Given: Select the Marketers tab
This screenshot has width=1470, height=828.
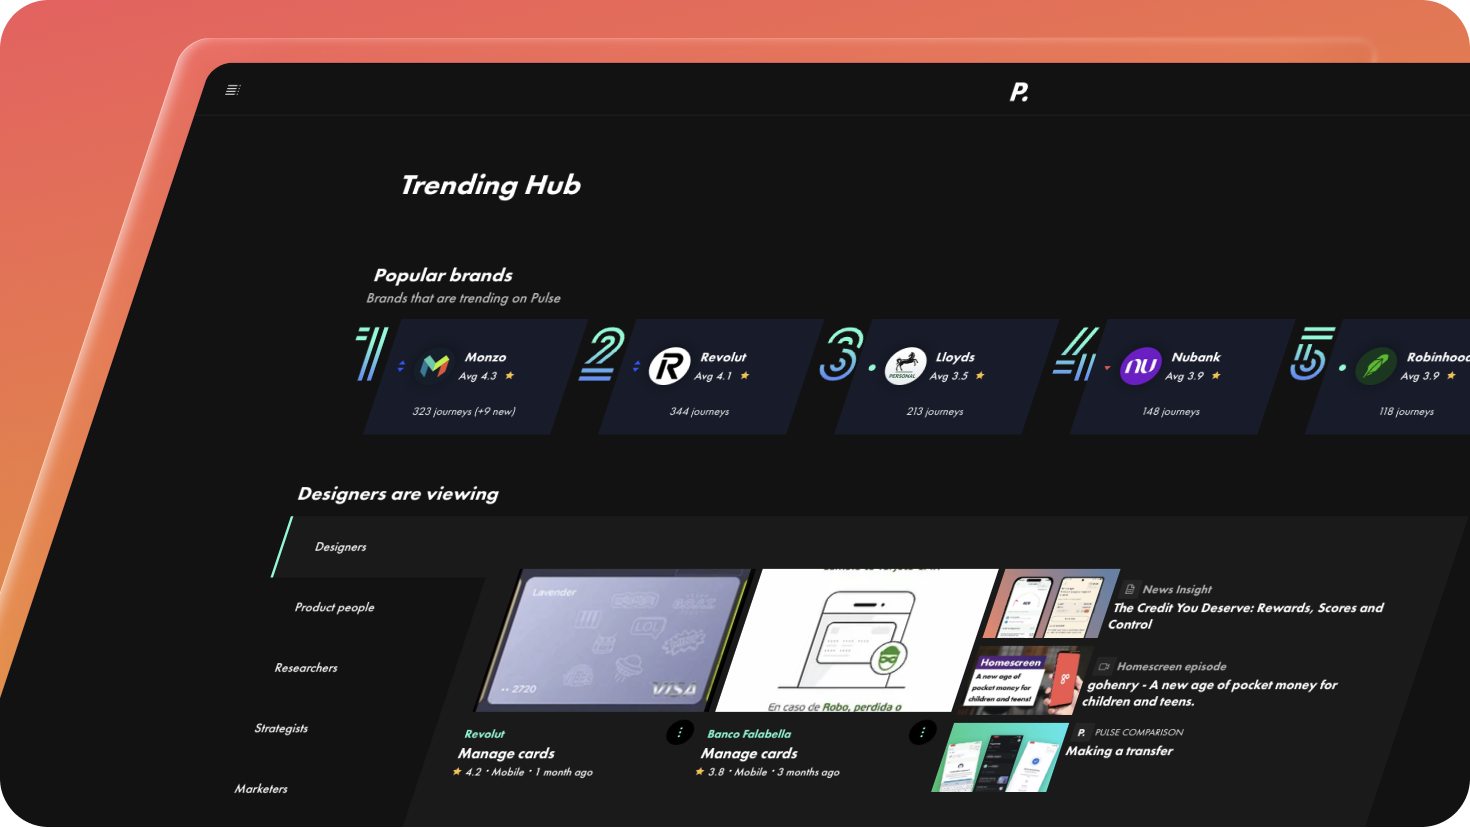Looking at the screenshot, I should click(x=261, y=789).
